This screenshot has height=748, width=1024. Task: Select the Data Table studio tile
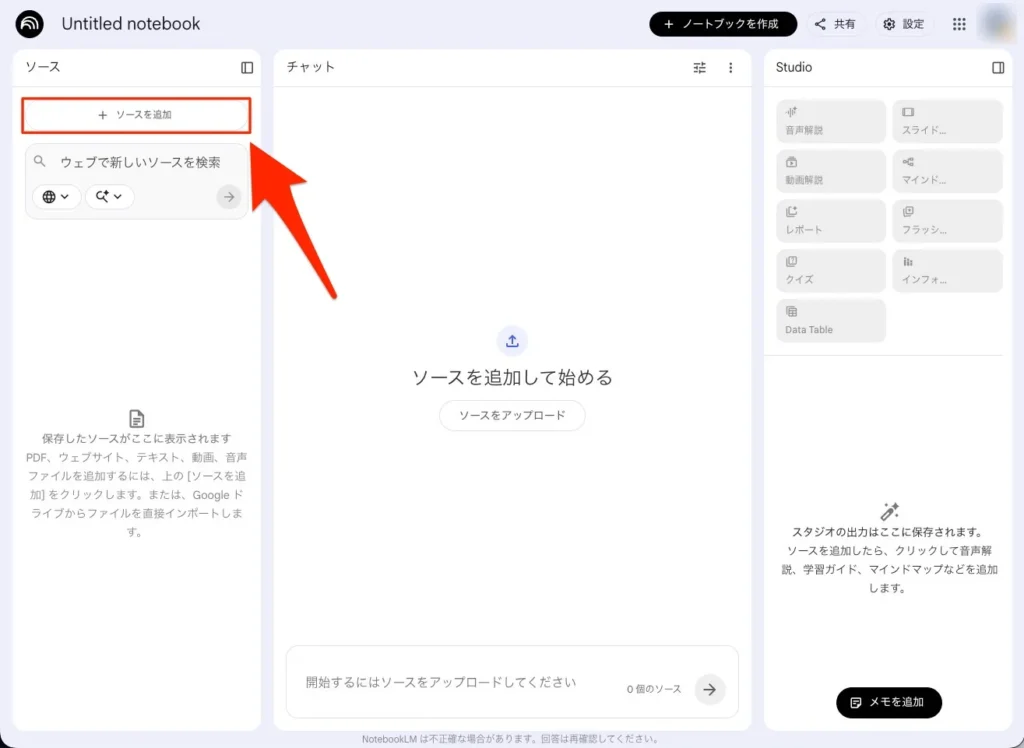(831, 320)
